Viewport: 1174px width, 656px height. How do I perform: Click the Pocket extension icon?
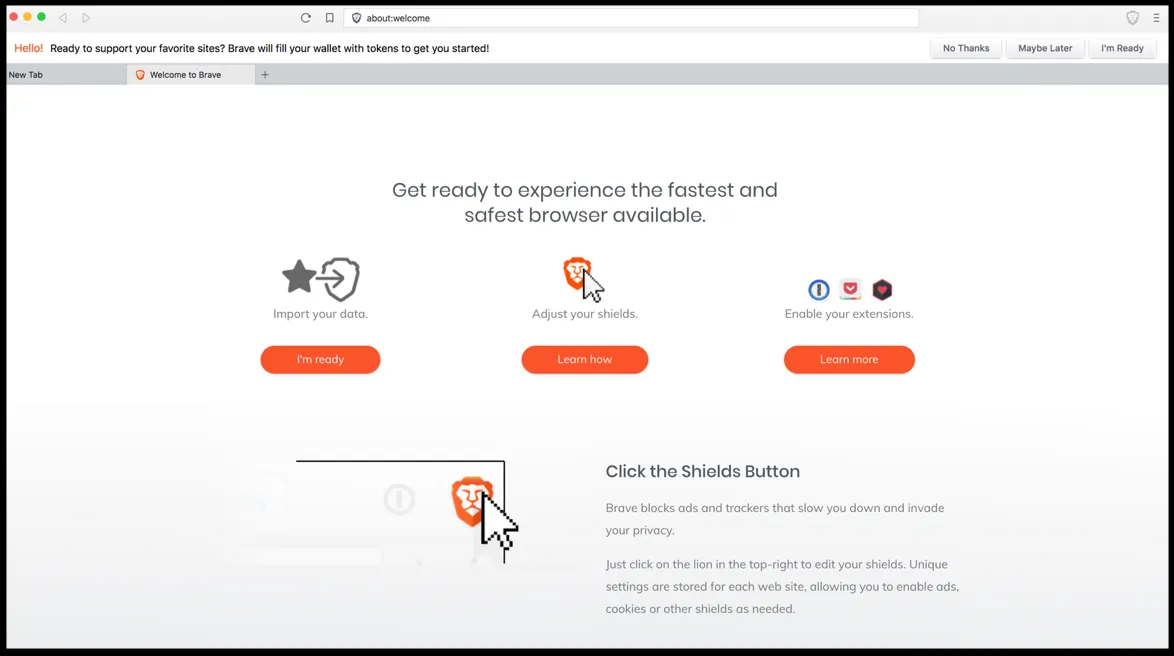851,289
